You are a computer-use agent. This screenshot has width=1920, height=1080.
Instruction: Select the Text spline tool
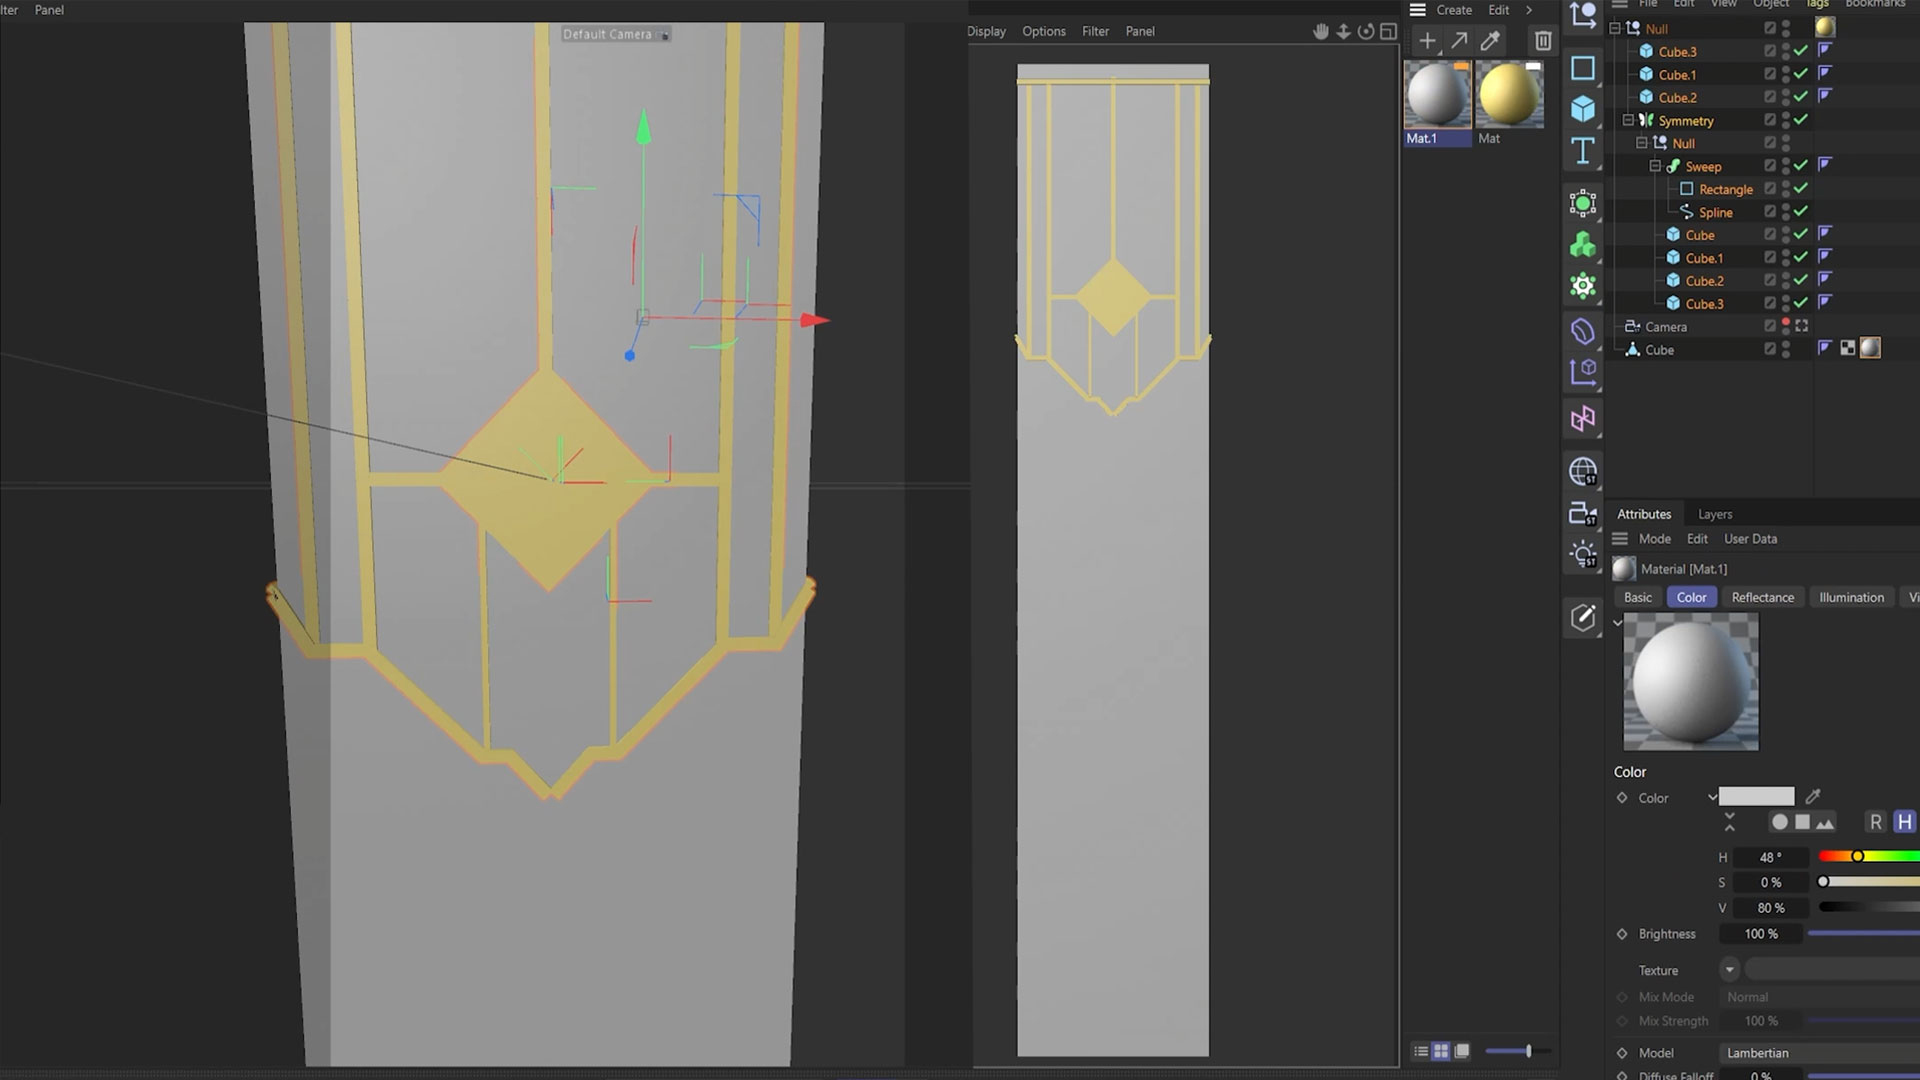coord(1582,151)
